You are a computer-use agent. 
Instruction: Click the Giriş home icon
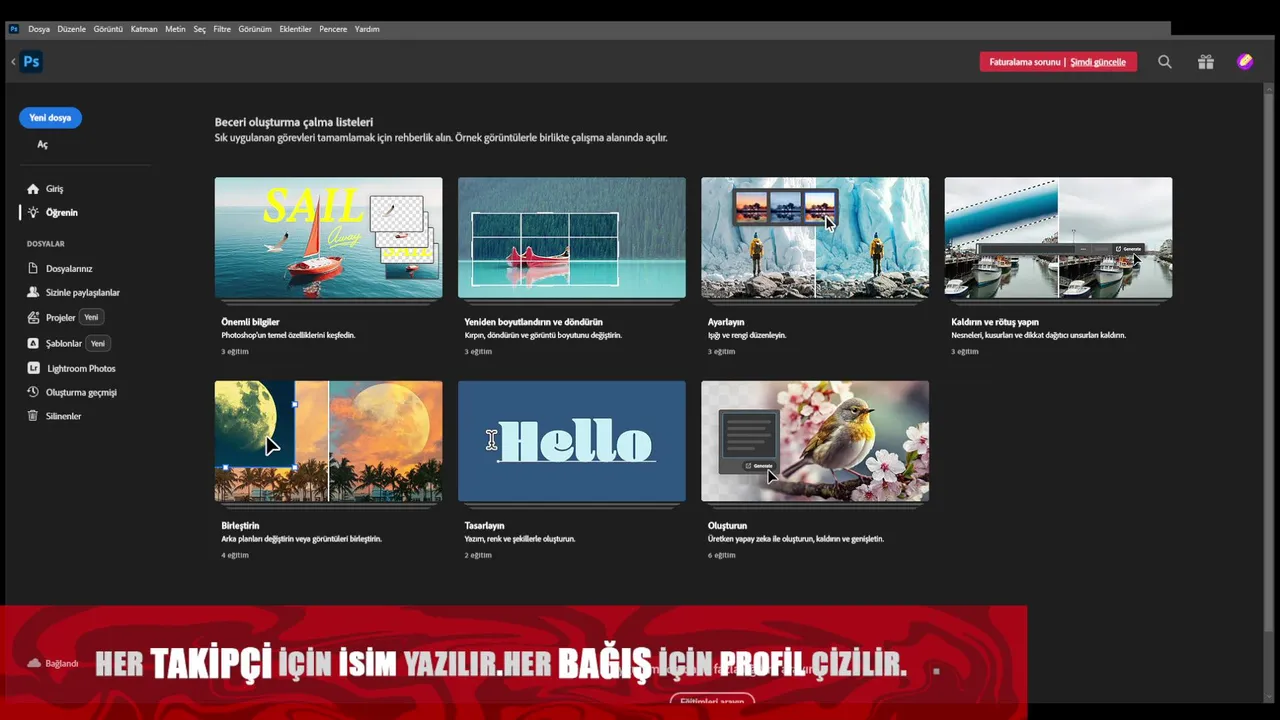33,189
